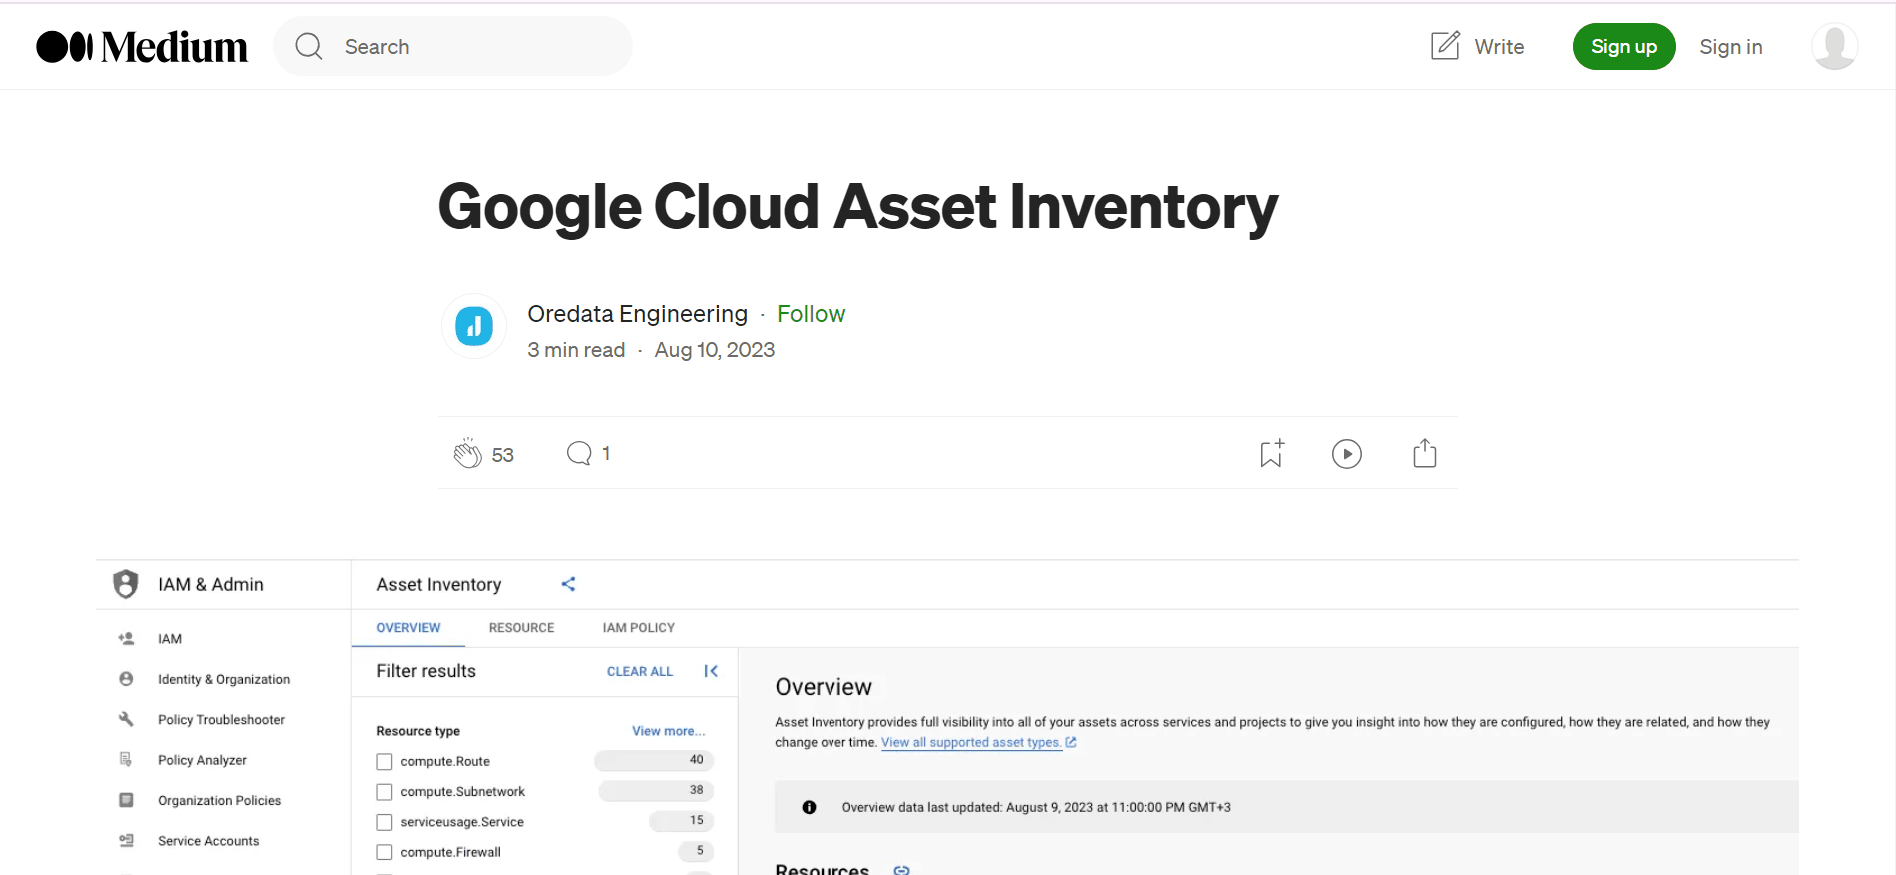Bookmark this story
Viewport: 1896px width, 875px height.
1272,453
